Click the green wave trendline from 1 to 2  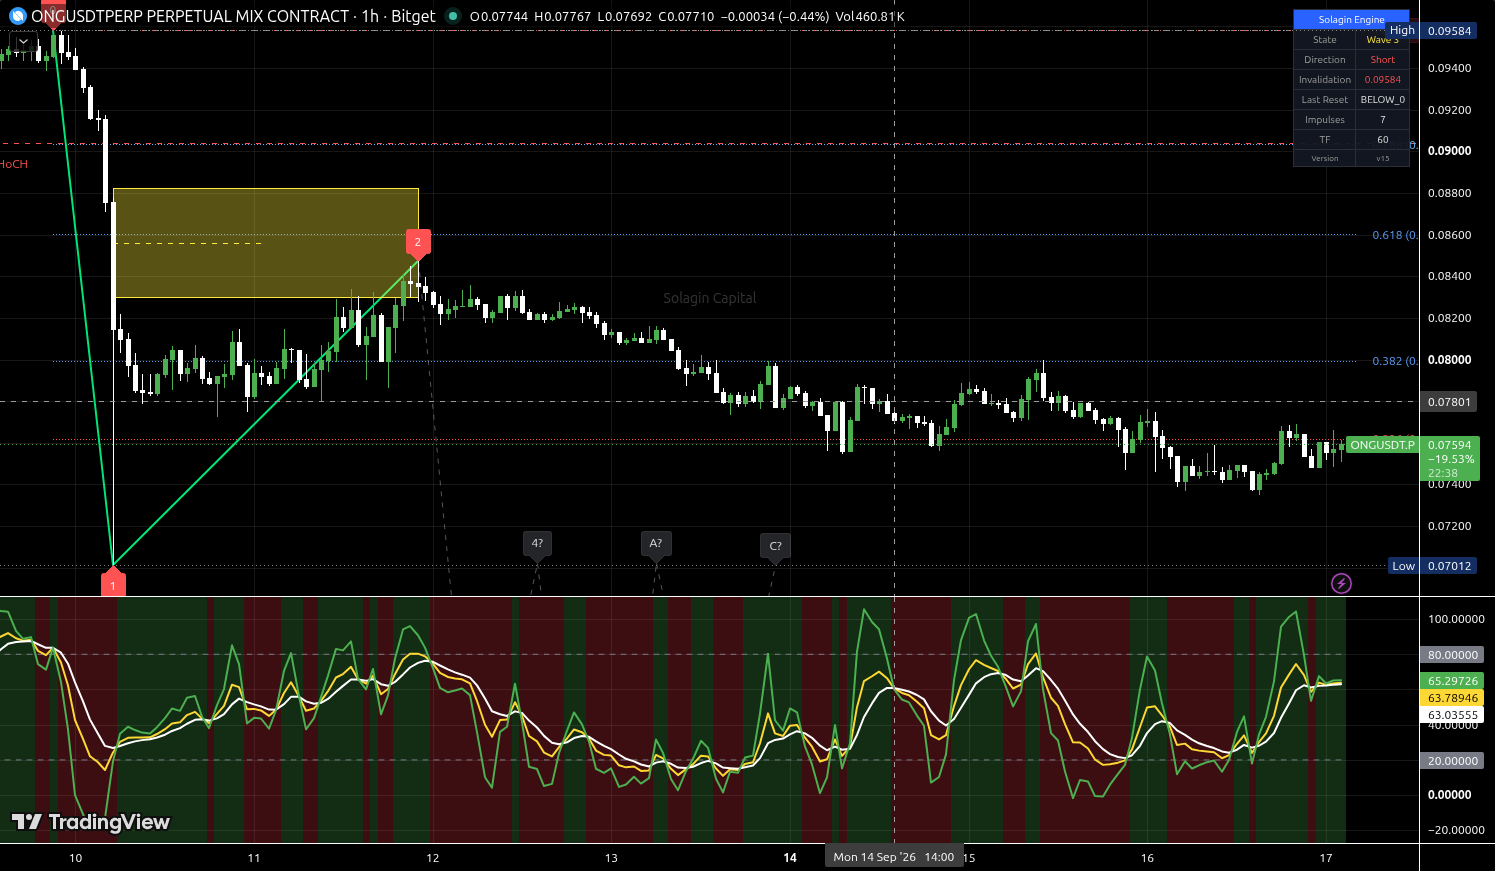pos(265,412)
